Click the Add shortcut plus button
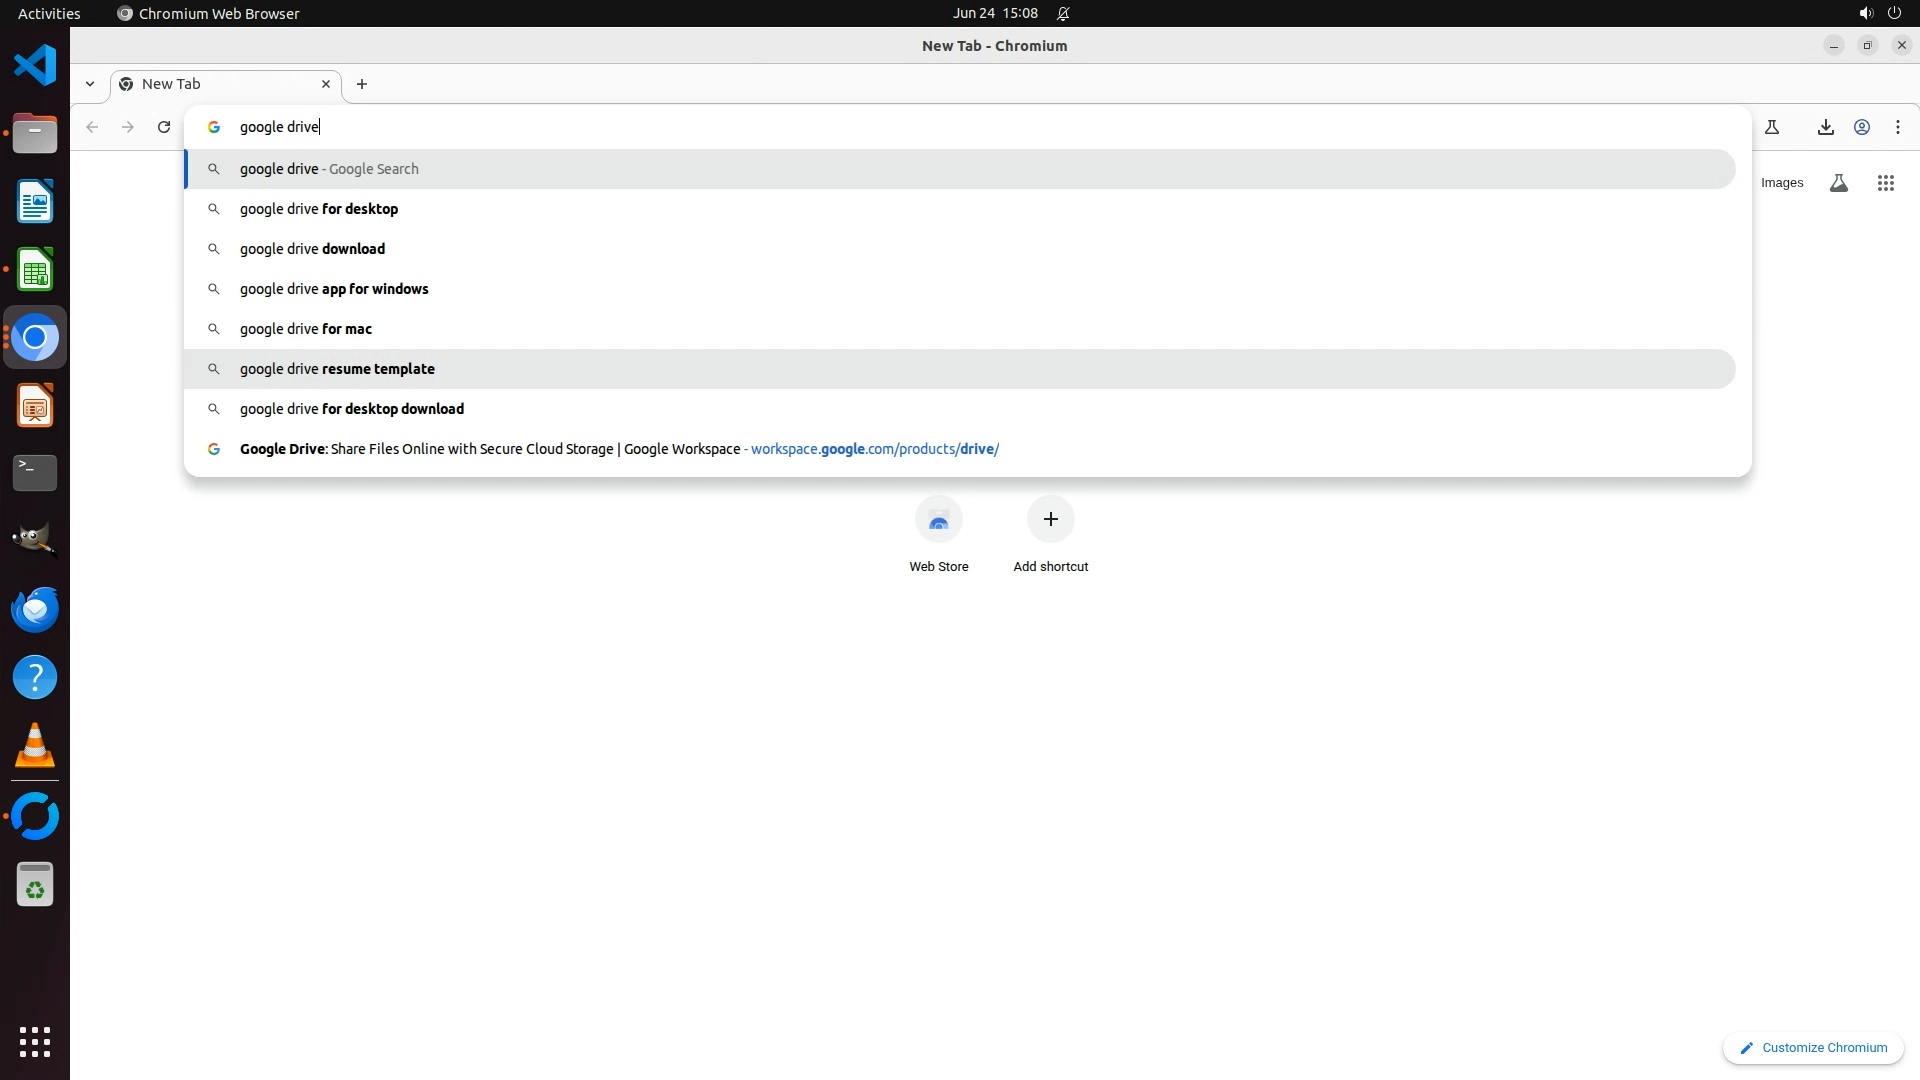This screenshot has height=1080, width=1920. pos(1050,520)
